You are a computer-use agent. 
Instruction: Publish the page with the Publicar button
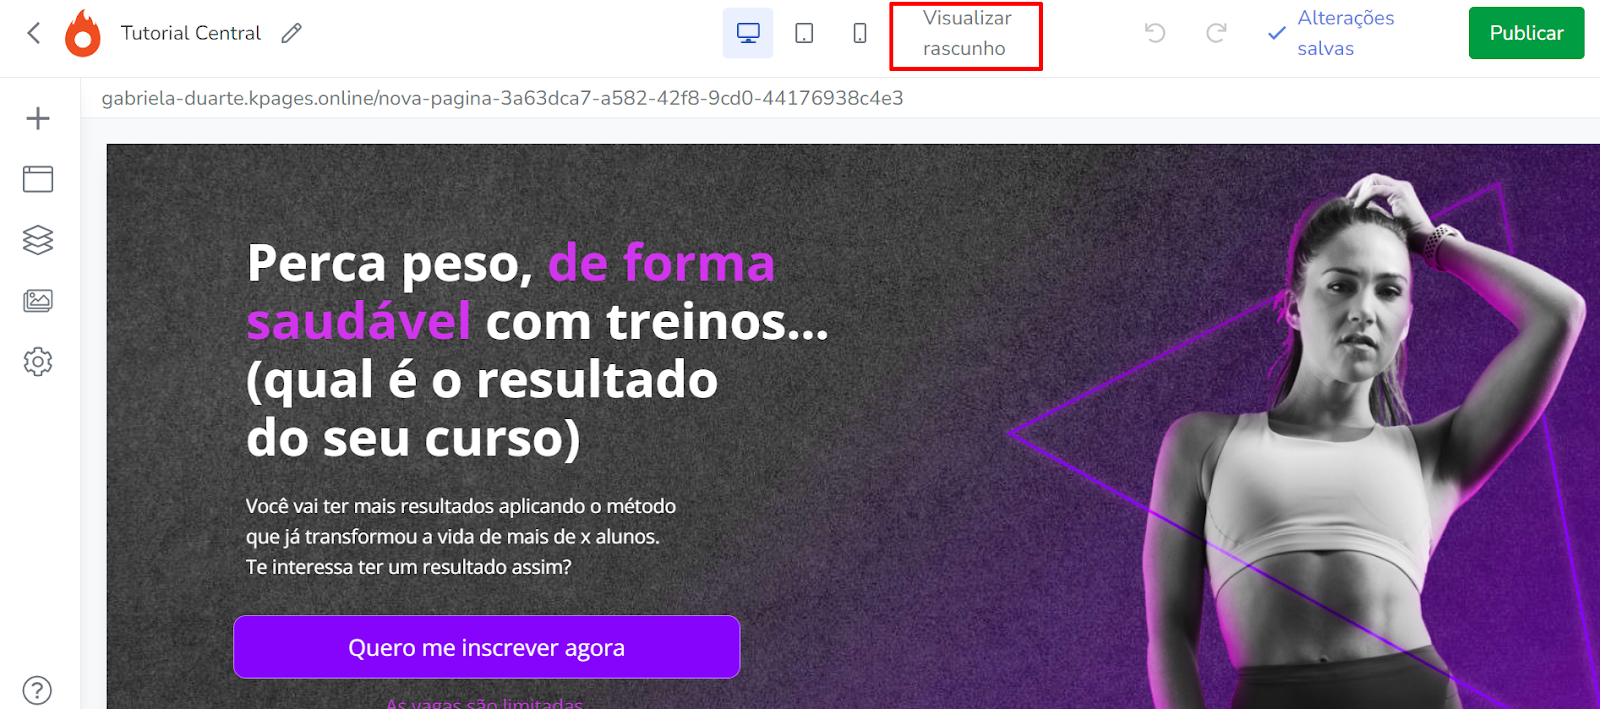[1526, 33]
